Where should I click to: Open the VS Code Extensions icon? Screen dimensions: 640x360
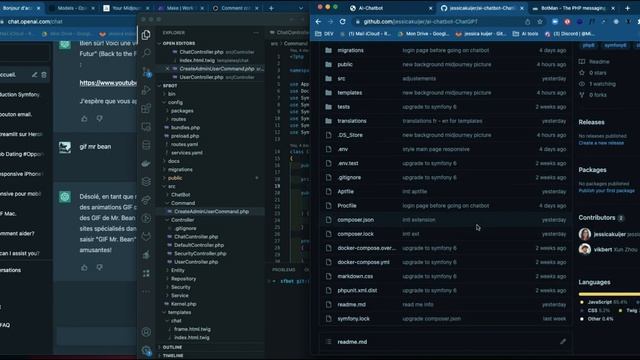tap(146, 108)
